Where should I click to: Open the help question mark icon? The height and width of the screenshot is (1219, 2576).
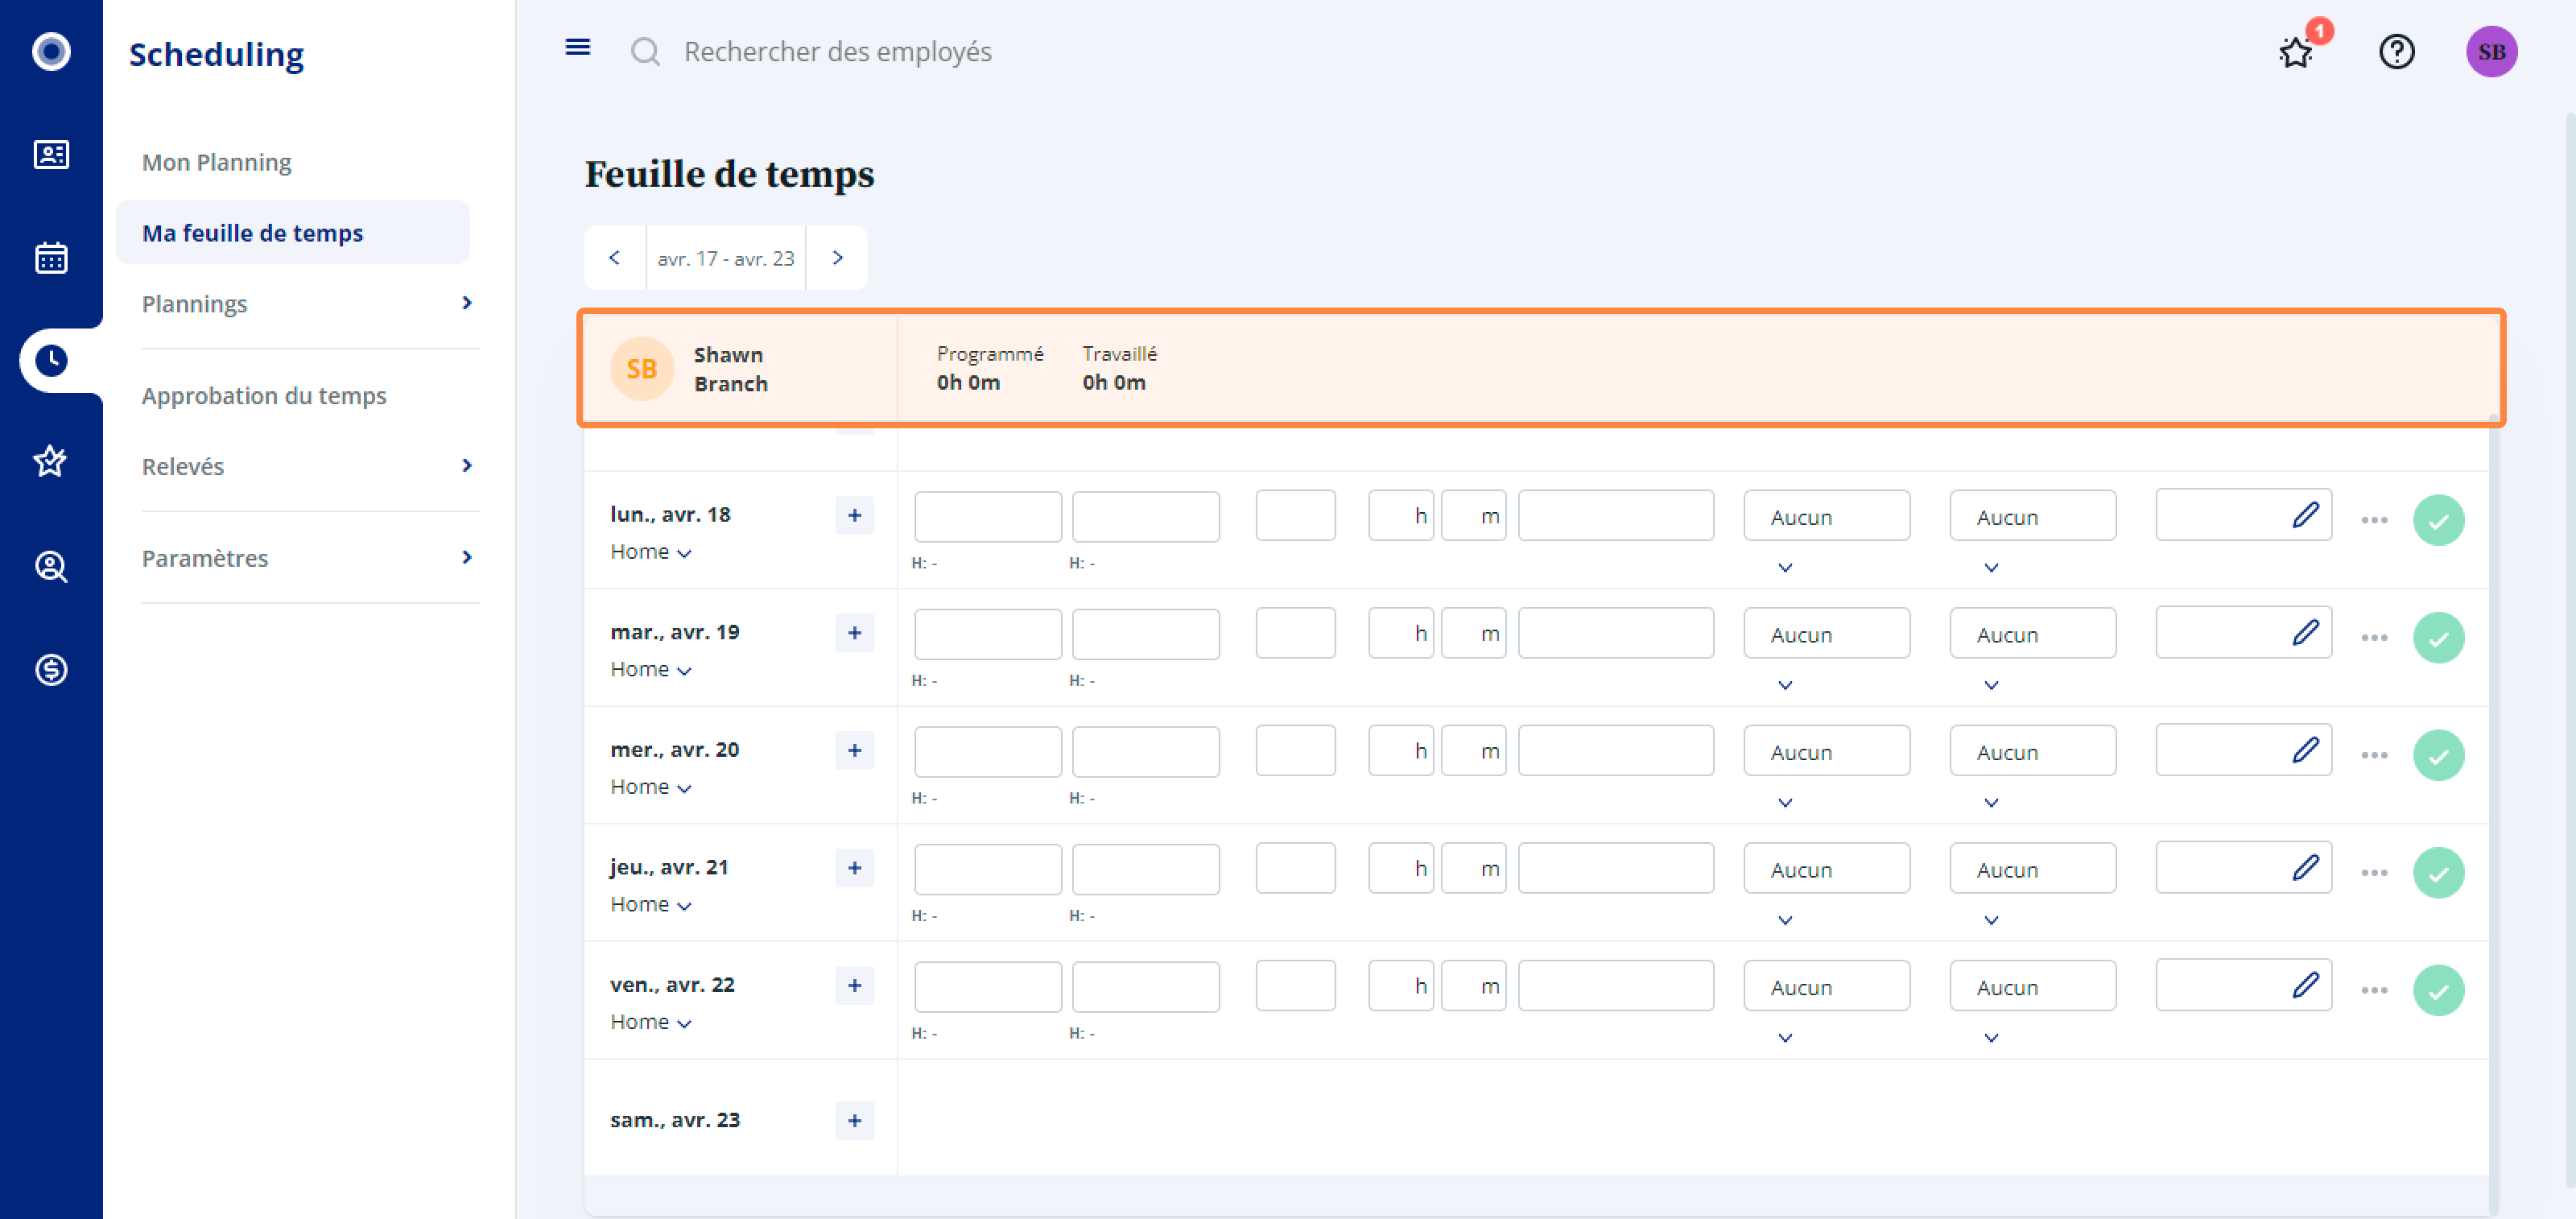[2396, 51]
